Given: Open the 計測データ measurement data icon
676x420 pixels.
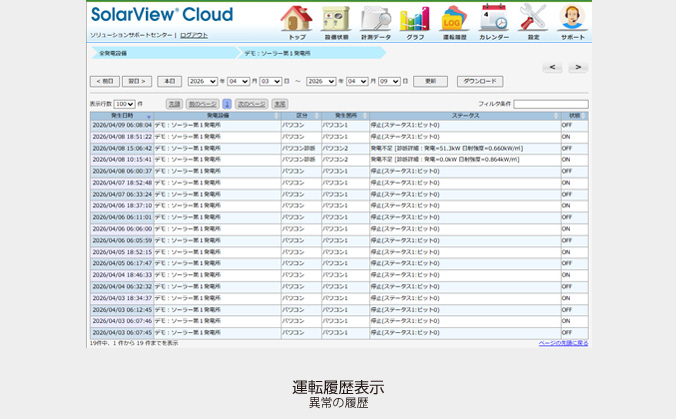Looking at the screenshot, I should pos(375,21).
